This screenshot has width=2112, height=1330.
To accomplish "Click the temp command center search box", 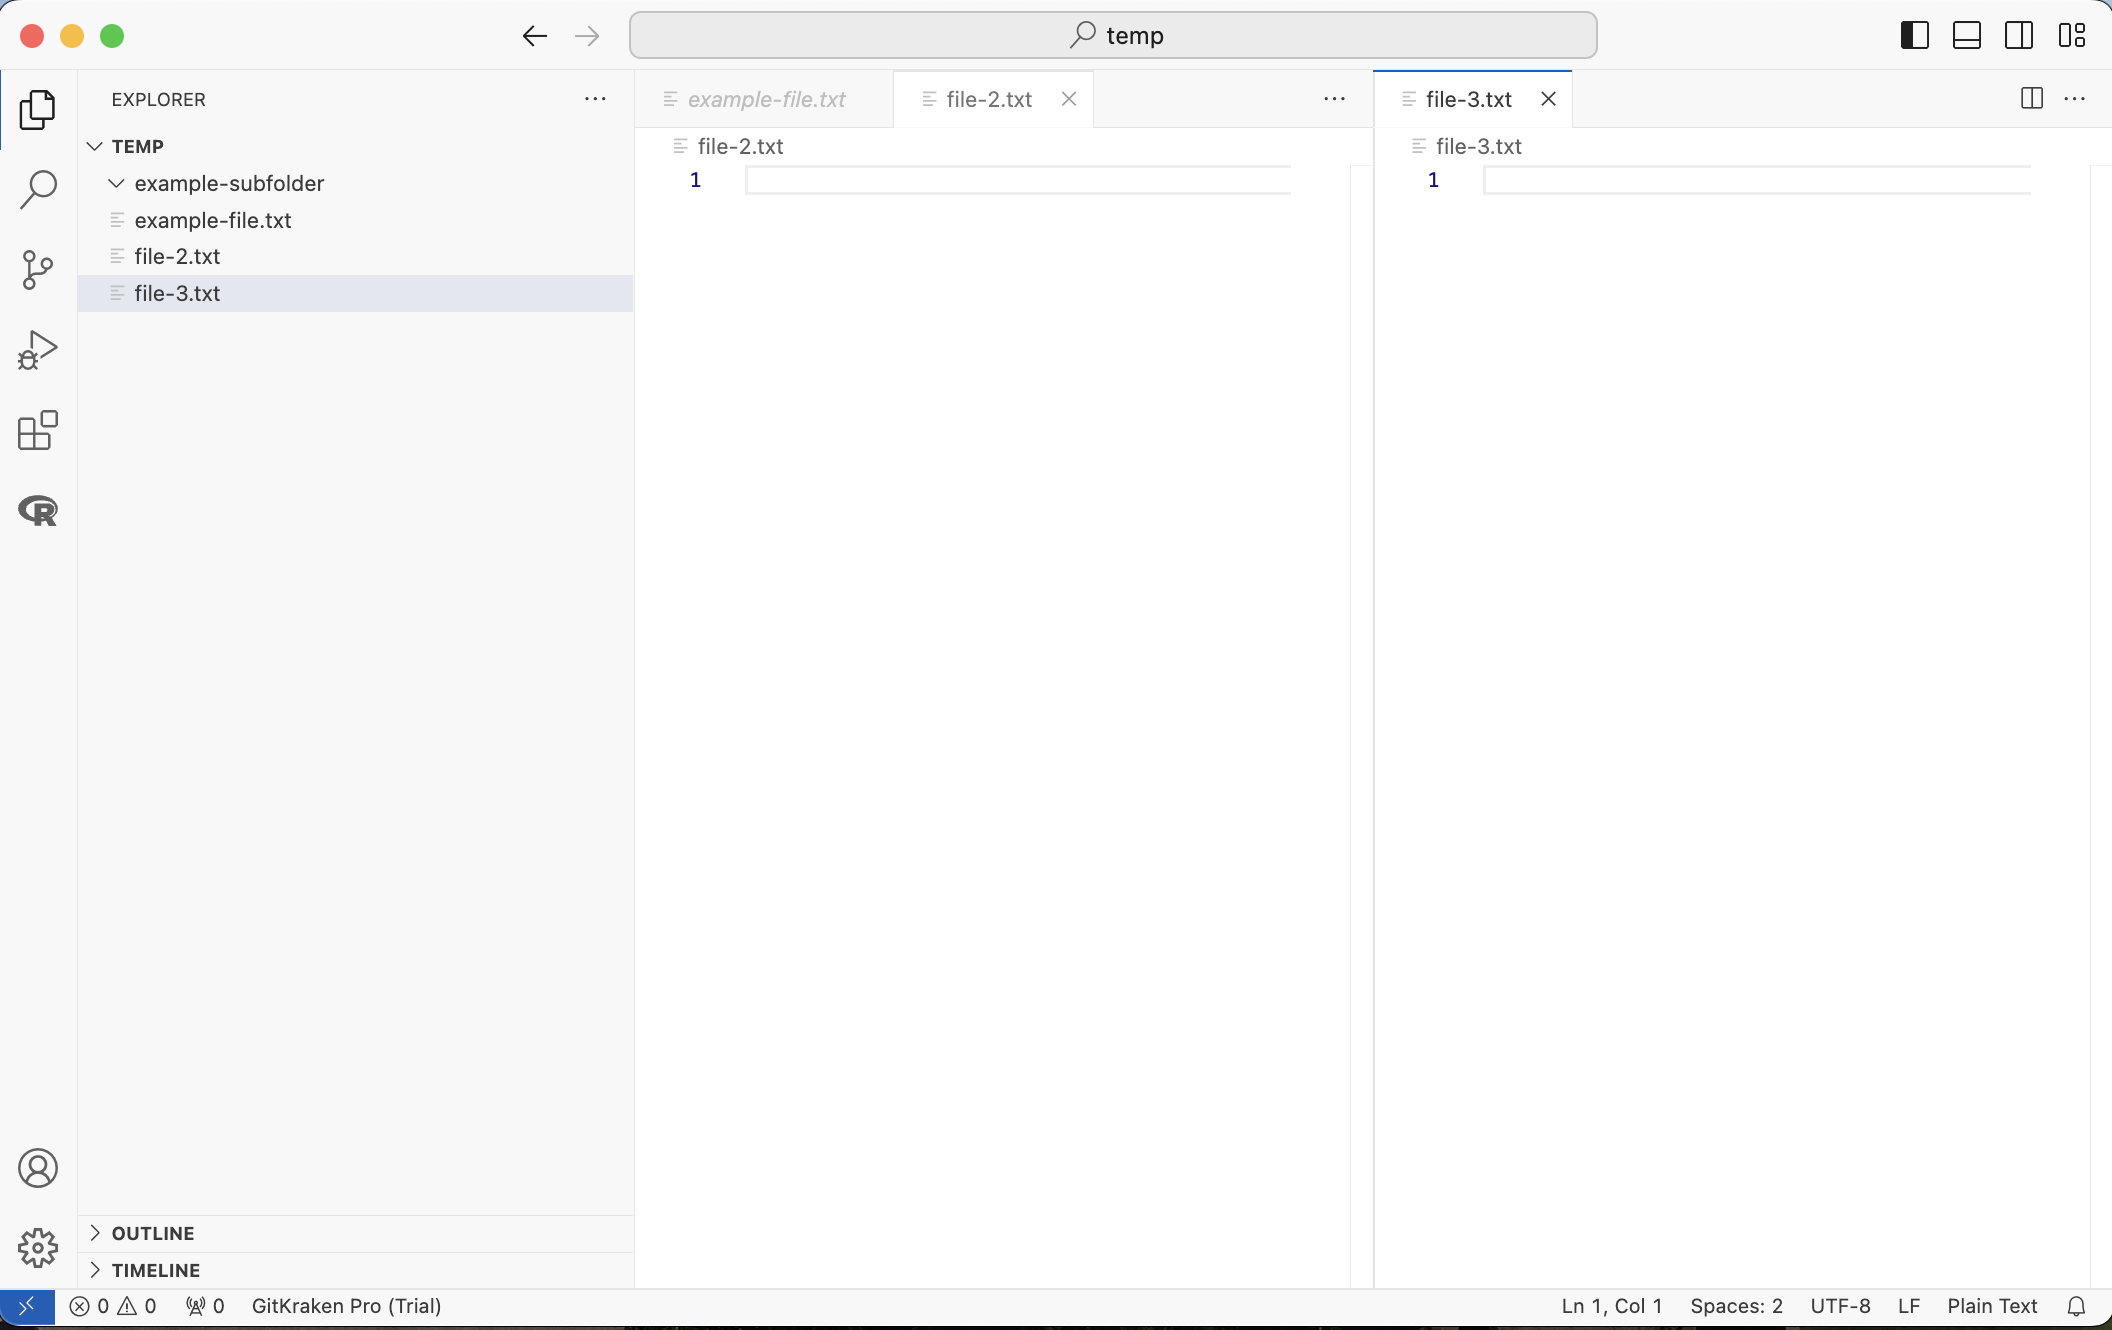I will click(x=1112, y=36).
